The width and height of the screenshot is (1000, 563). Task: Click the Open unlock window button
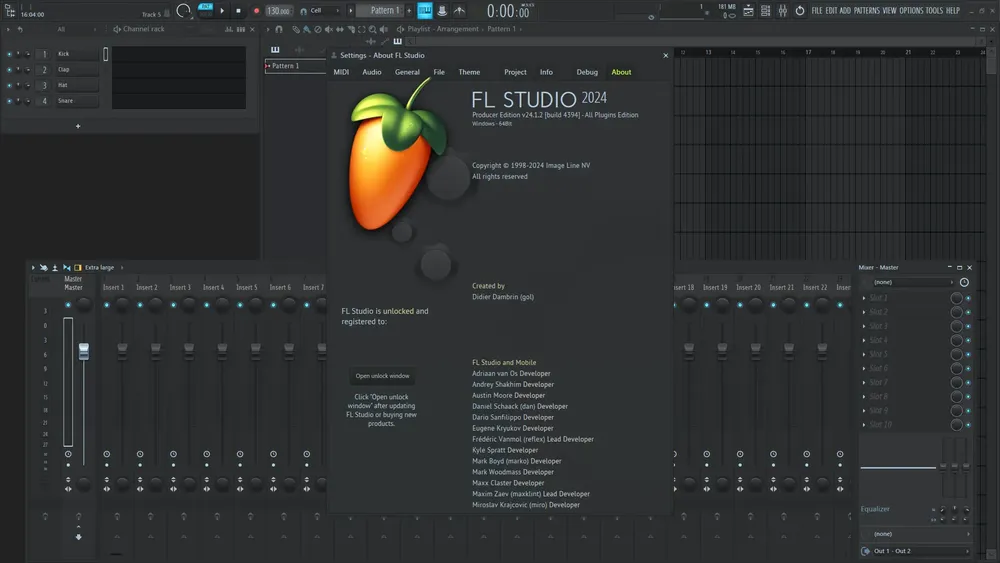coord(382,376)
